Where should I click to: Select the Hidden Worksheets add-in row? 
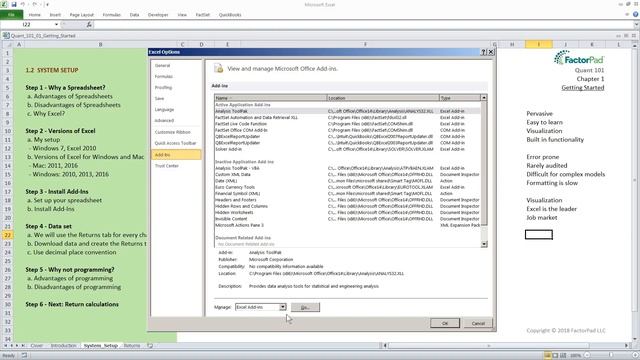[347, 212]
